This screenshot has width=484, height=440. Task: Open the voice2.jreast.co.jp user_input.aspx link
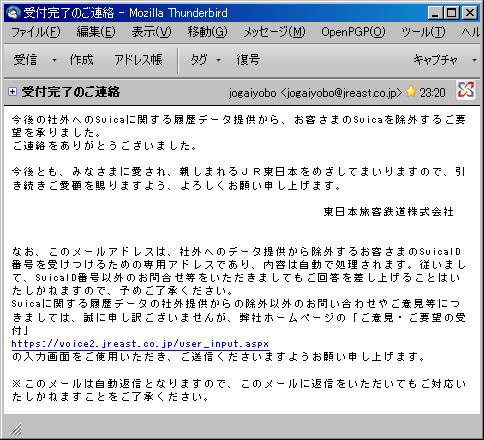(140, 344)
